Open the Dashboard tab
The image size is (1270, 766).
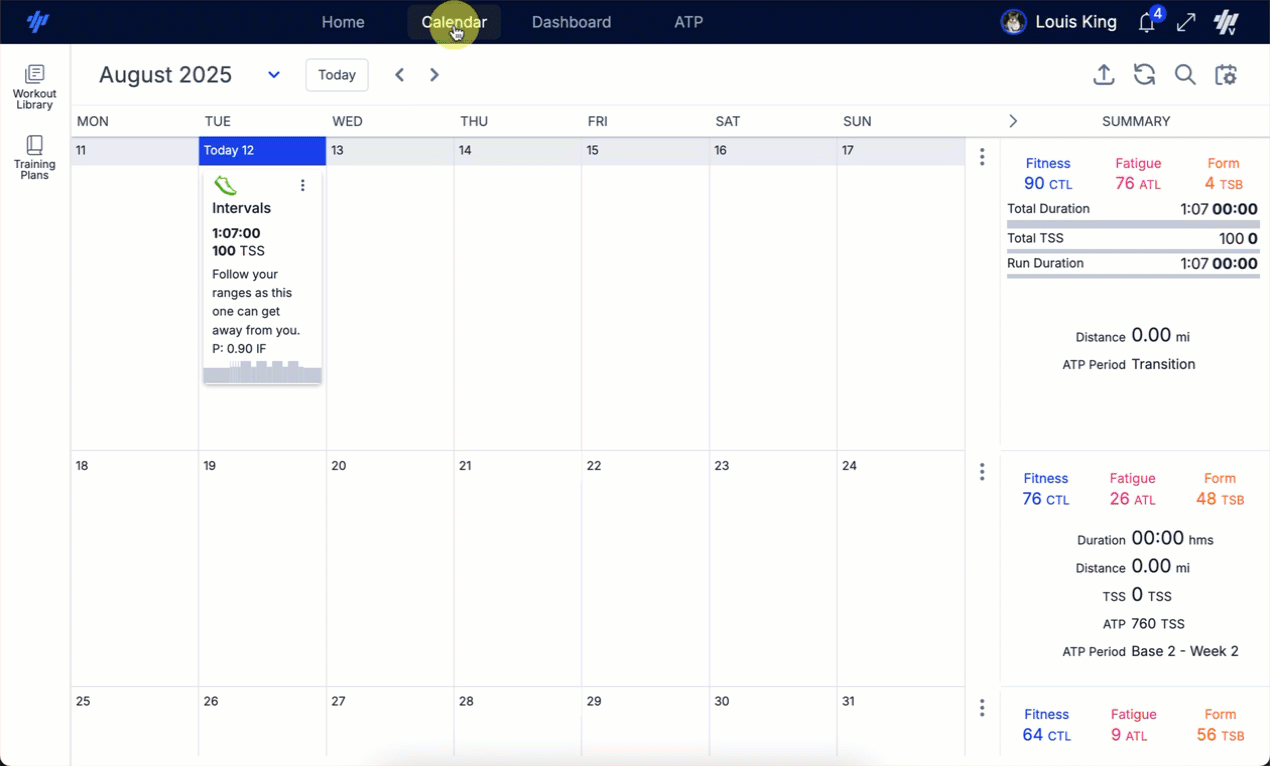click(571, 22)
